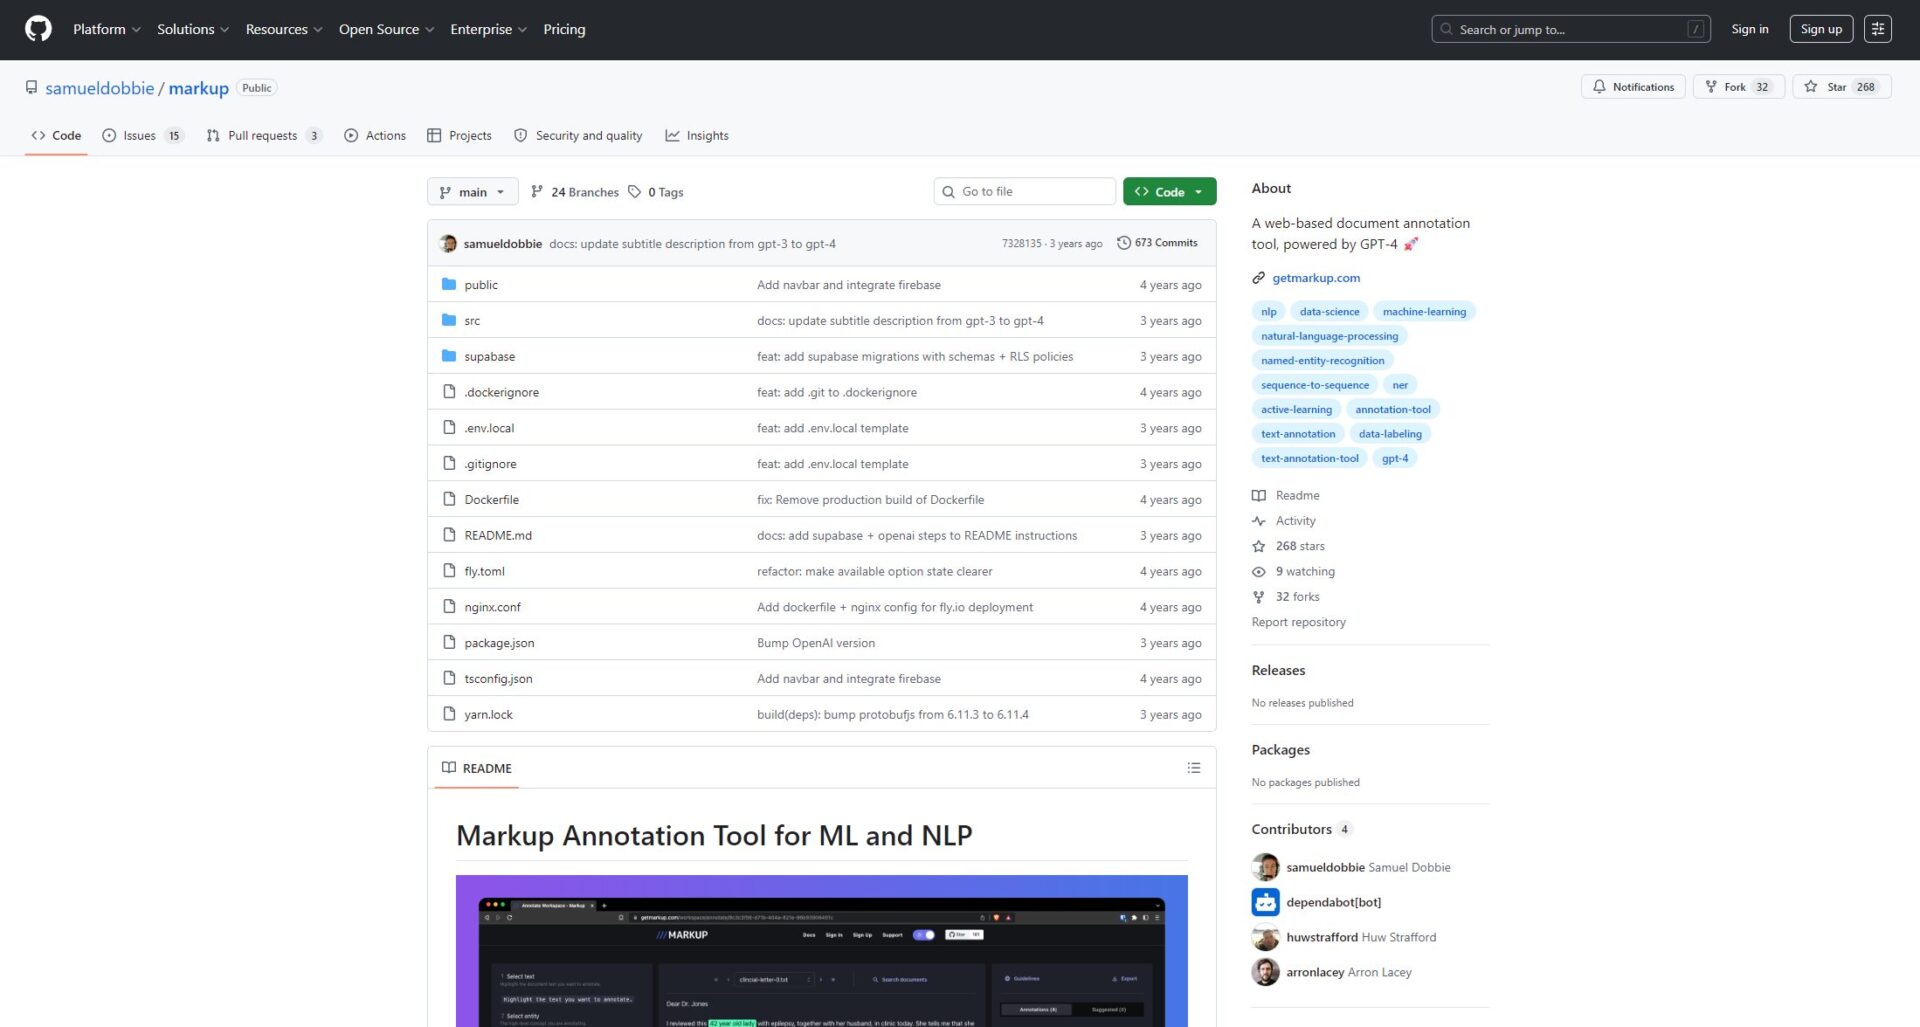The width and height of the screenshot is (1920, 1027).
Task: Open the Security and quality tab
Action: [x=578, y=136]
